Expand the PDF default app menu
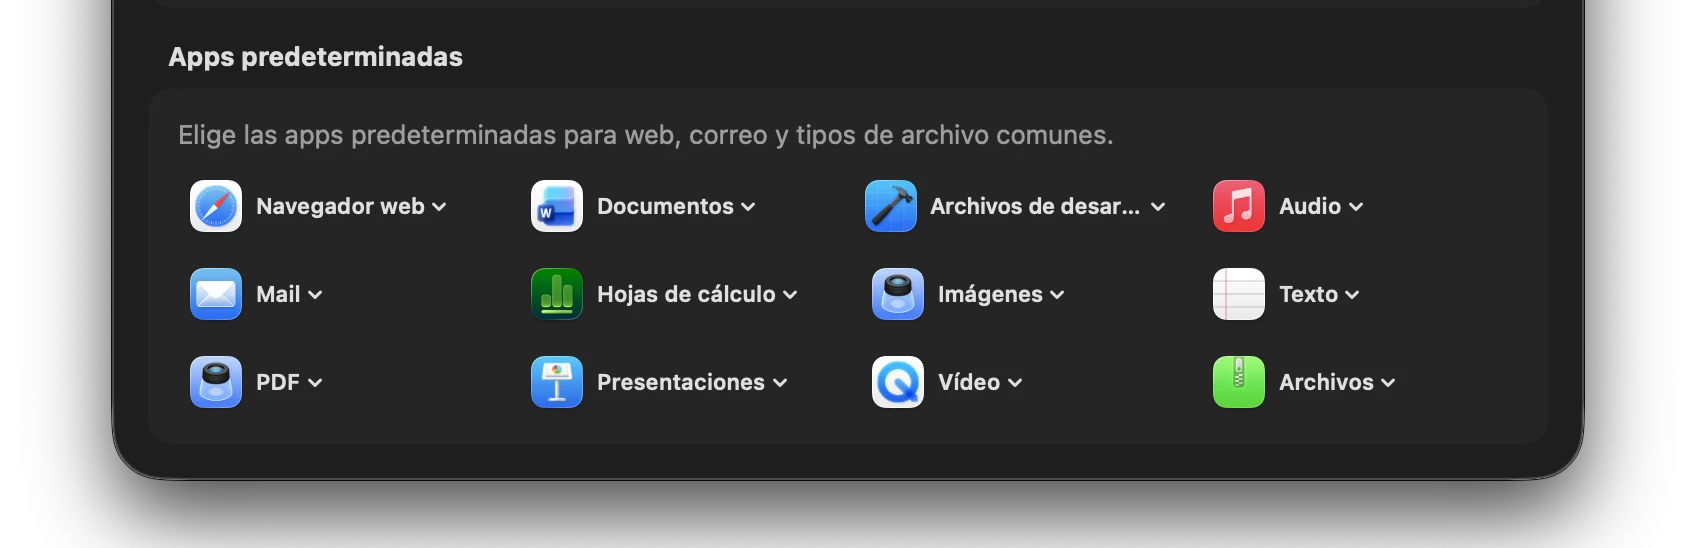Screen dimensions: 1696x548 click(289, 382)
